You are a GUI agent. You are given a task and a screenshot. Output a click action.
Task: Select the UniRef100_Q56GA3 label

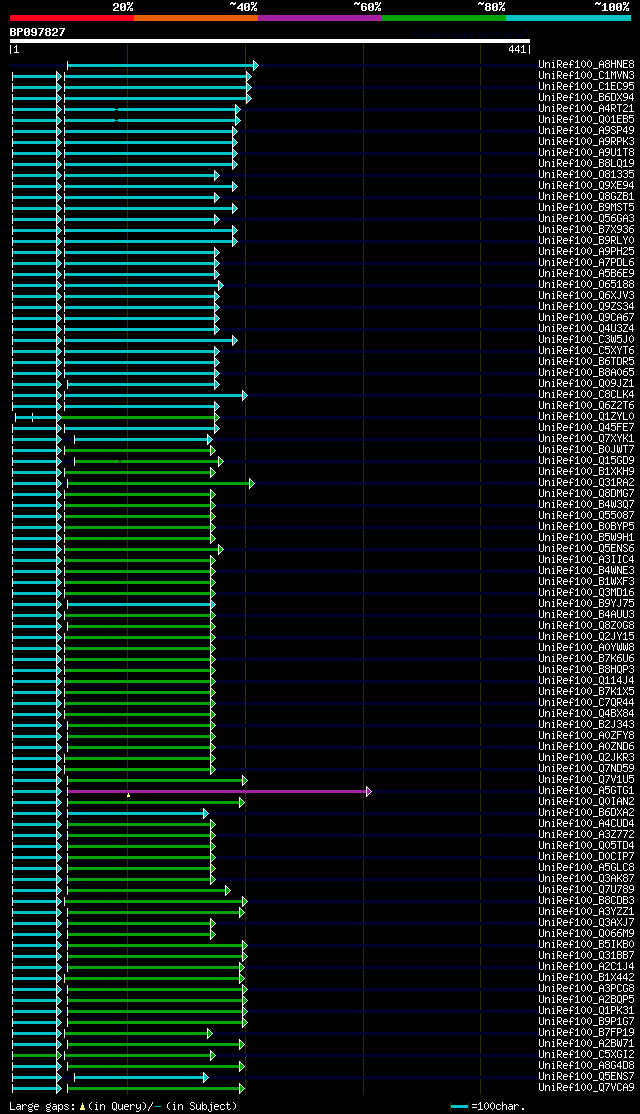587,219
